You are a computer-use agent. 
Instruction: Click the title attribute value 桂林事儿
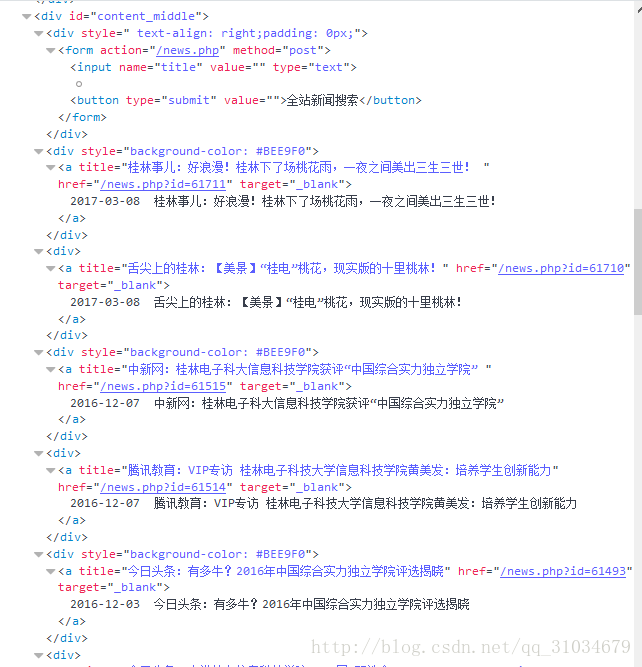point(299,167)
